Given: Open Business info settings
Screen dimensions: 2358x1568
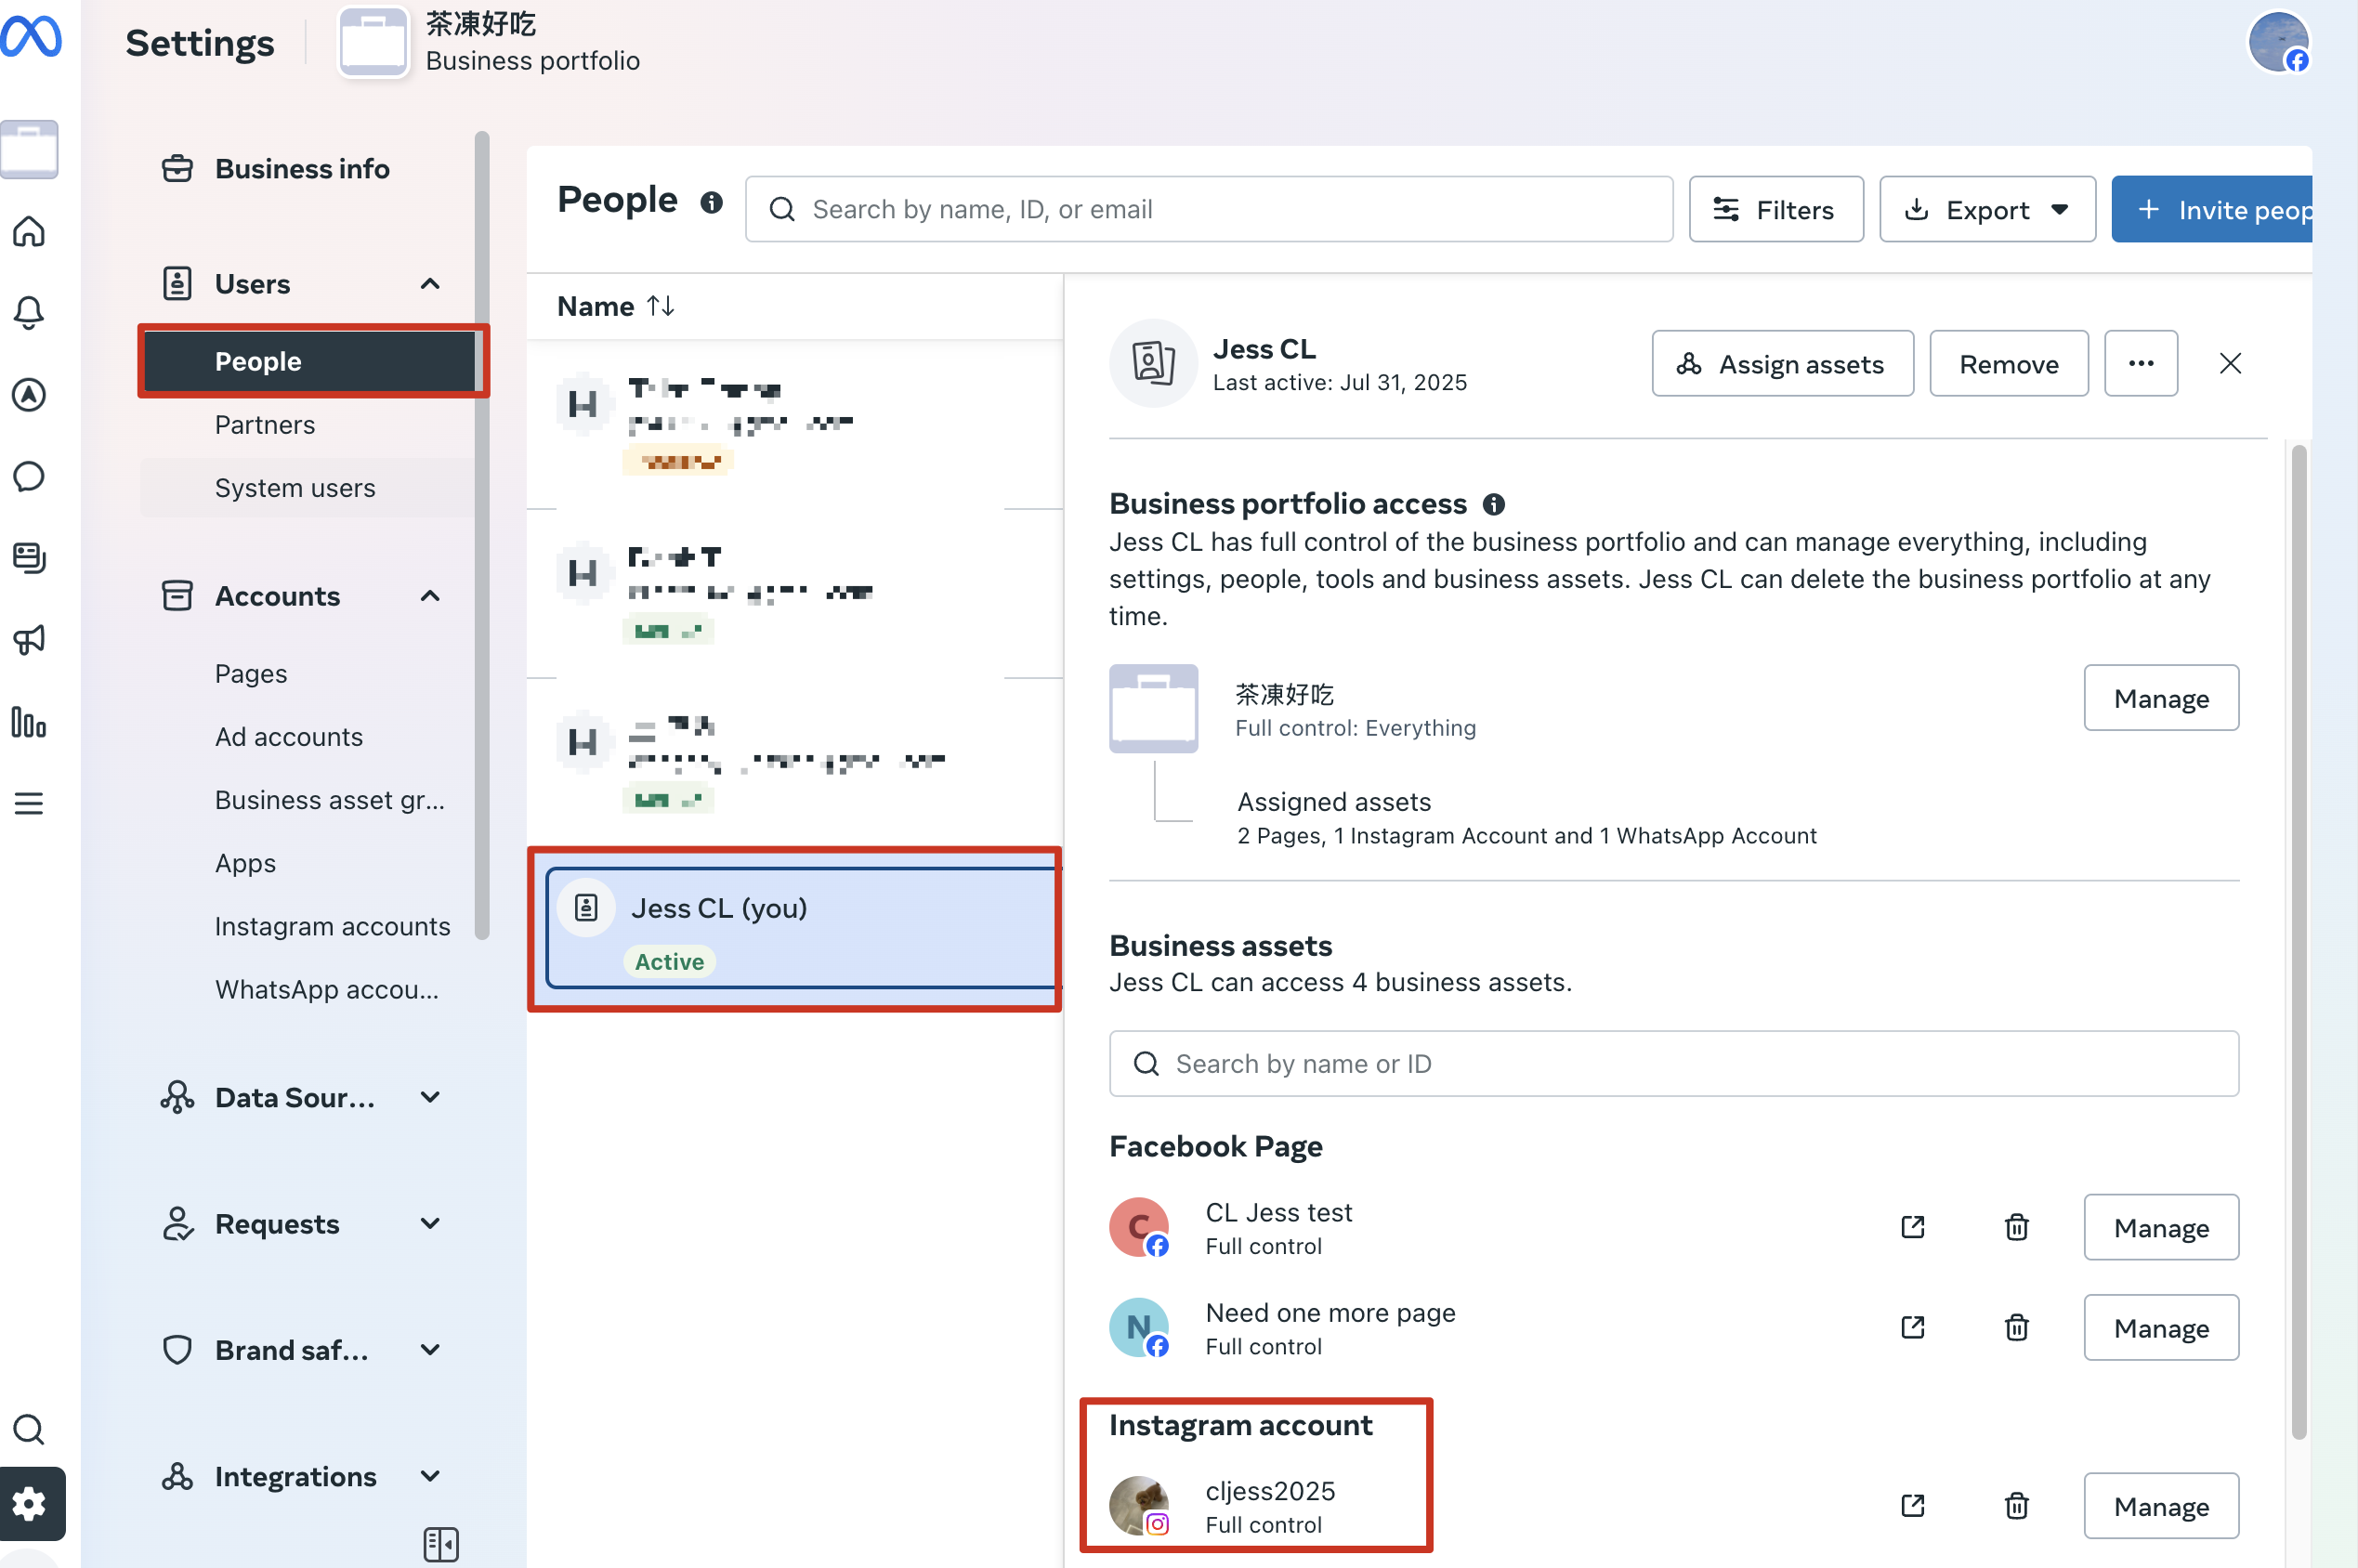Looking at the screenshot, I should point(302,168).
